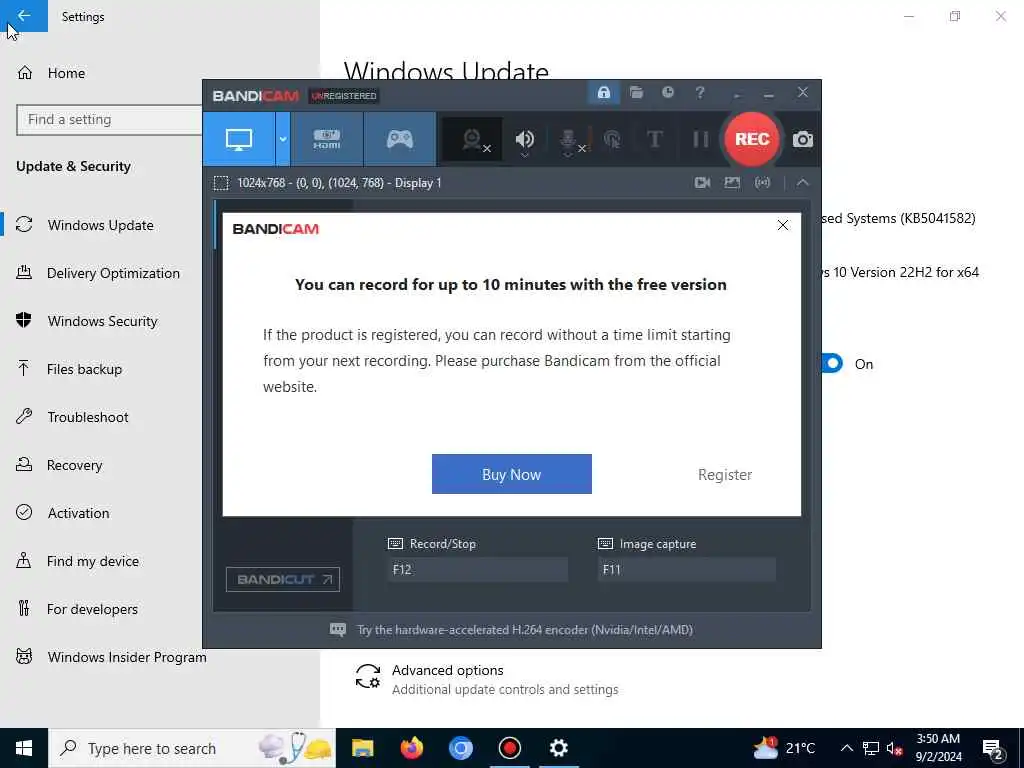Screen dimensions: 1024x768
Task: Click muted volume tray icon
Action: 894,748
